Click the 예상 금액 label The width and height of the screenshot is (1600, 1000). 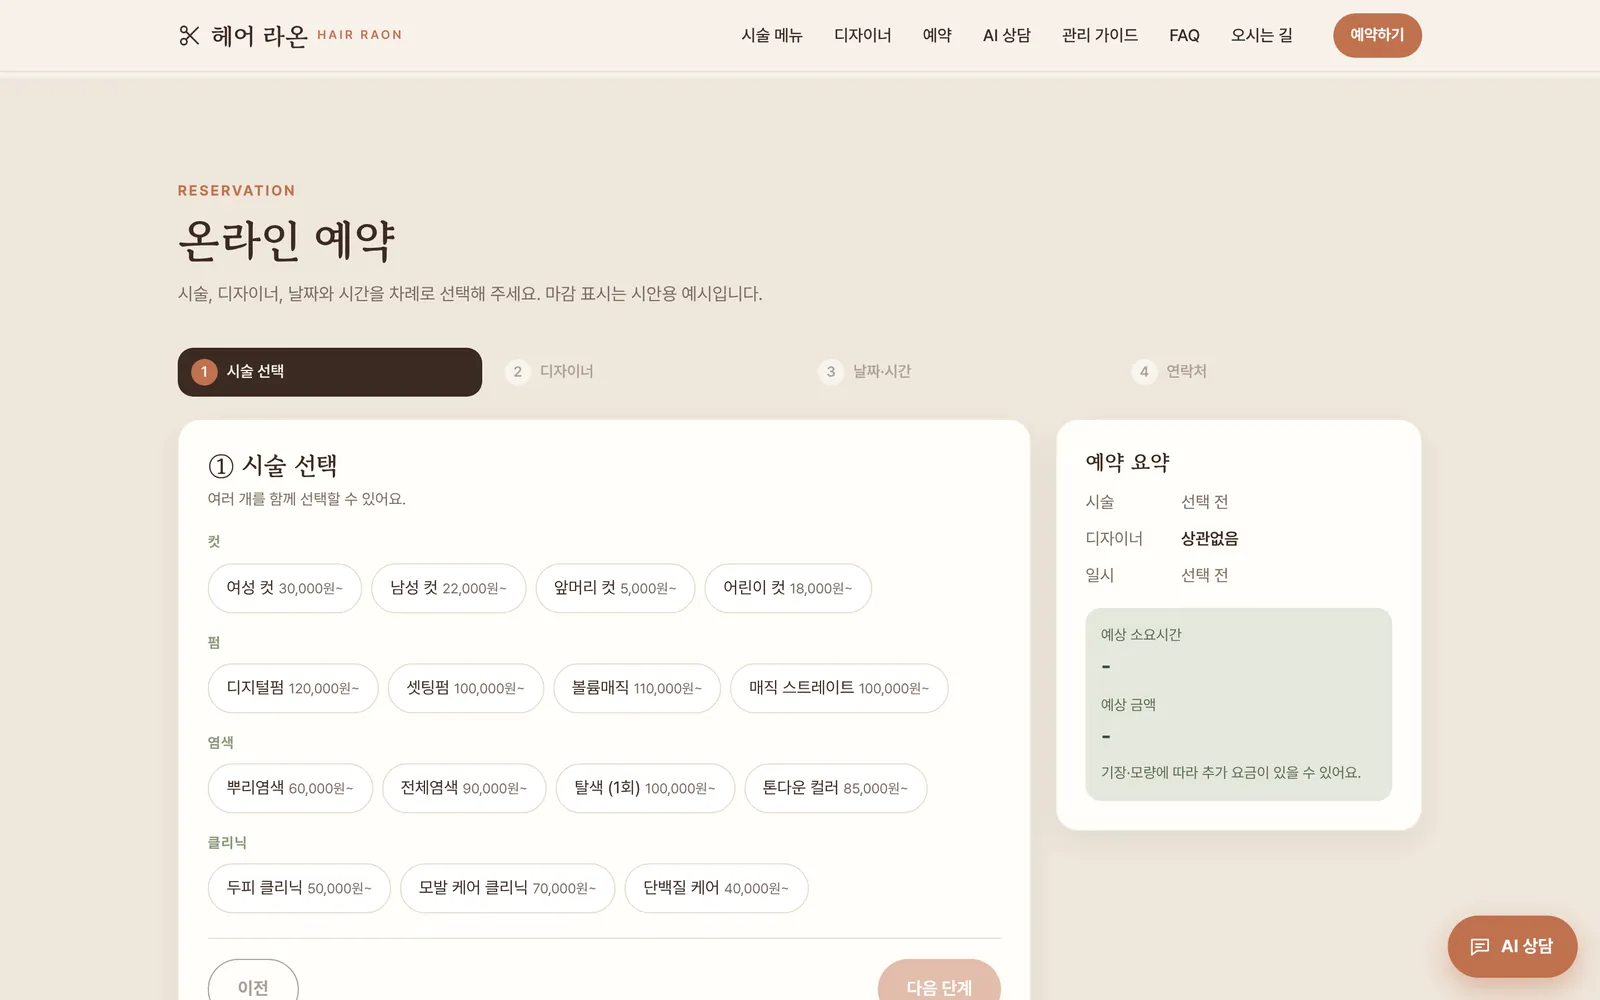click(1128, 705)
